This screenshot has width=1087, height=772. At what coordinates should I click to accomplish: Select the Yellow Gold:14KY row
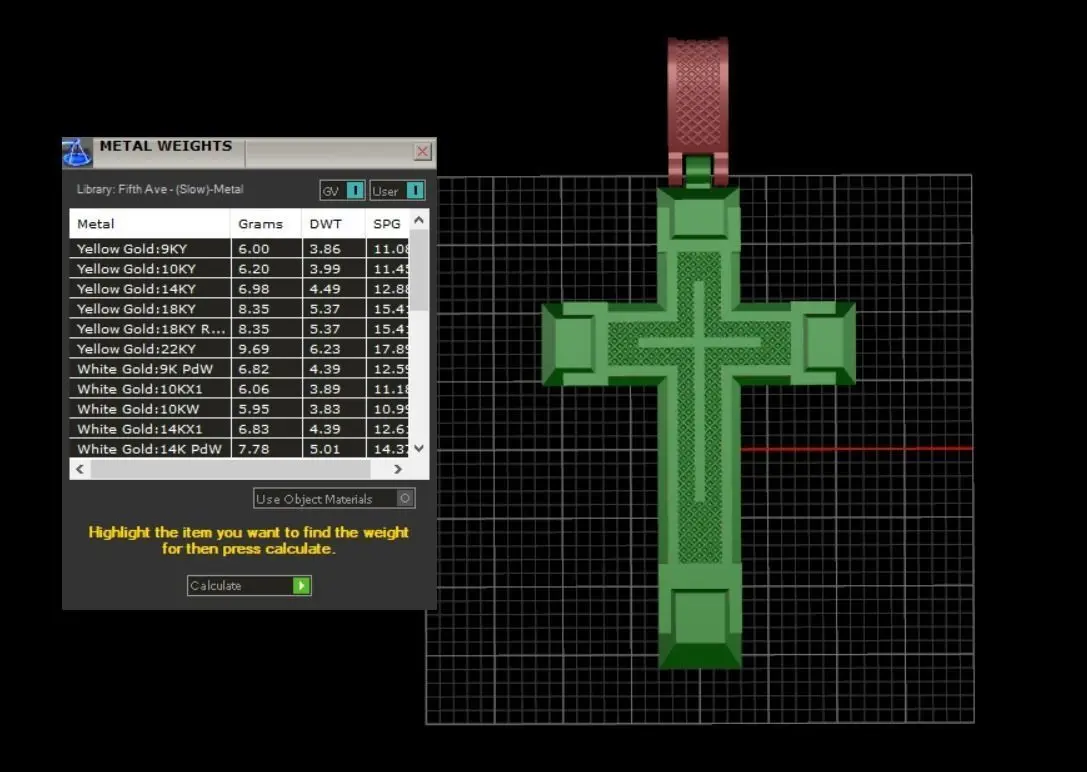(239, 289)
